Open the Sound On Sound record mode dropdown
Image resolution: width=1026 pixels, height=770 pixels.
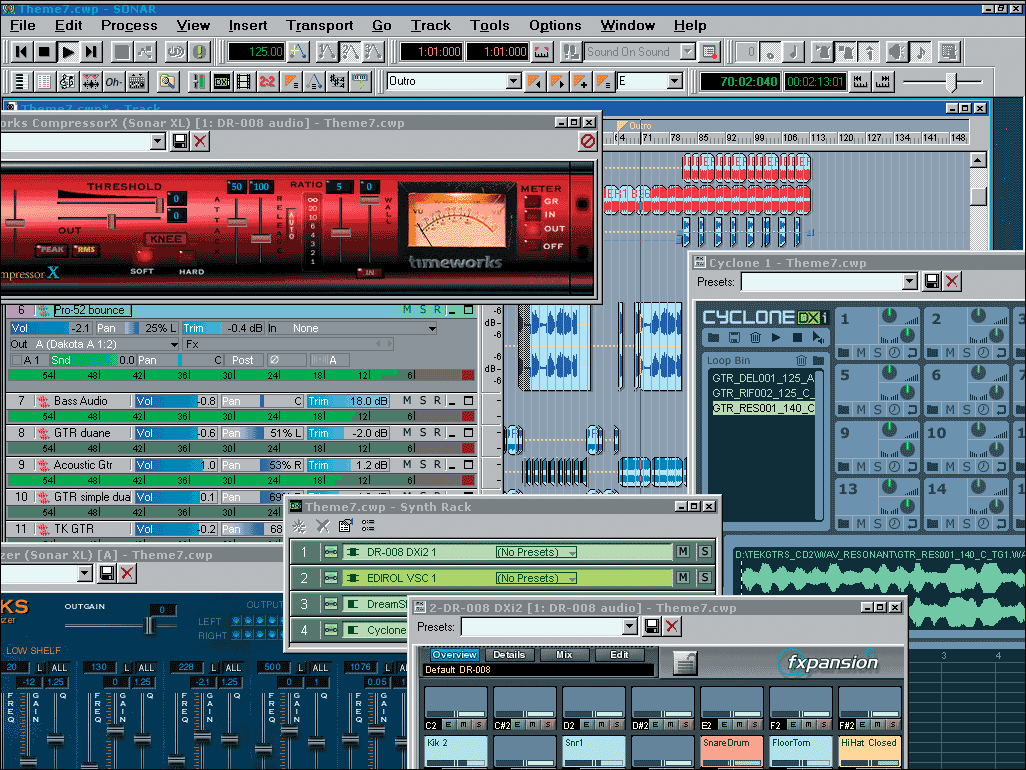[687, 52]
